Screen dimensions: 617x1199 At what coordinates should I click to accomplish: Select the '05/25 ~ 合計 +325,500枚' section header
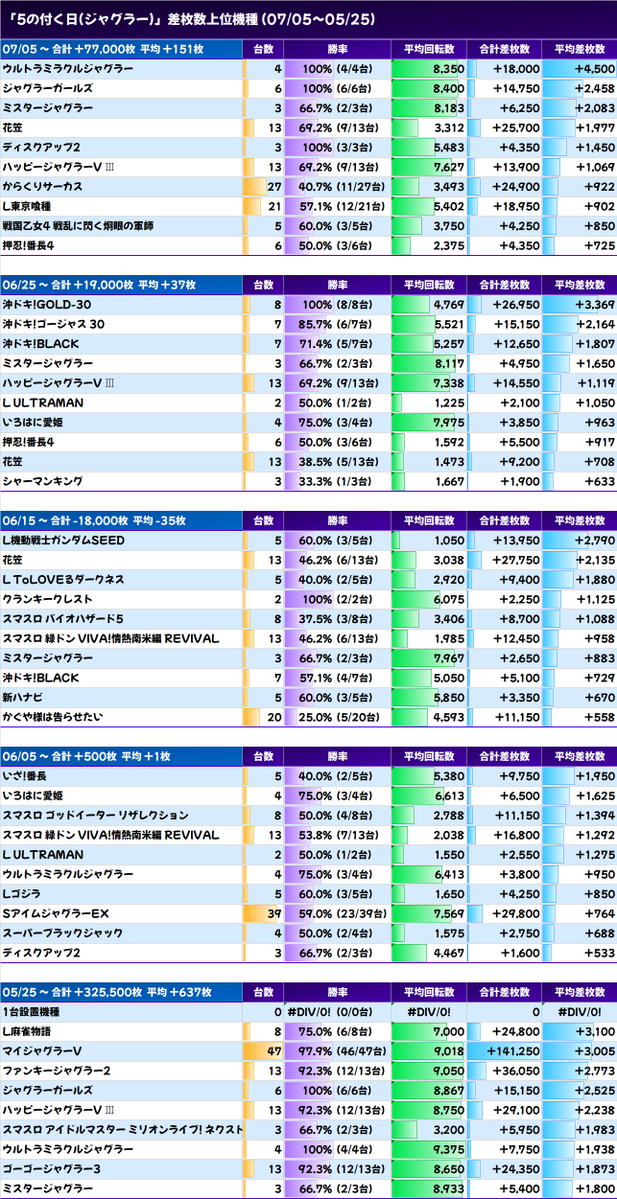click(122, 993)
